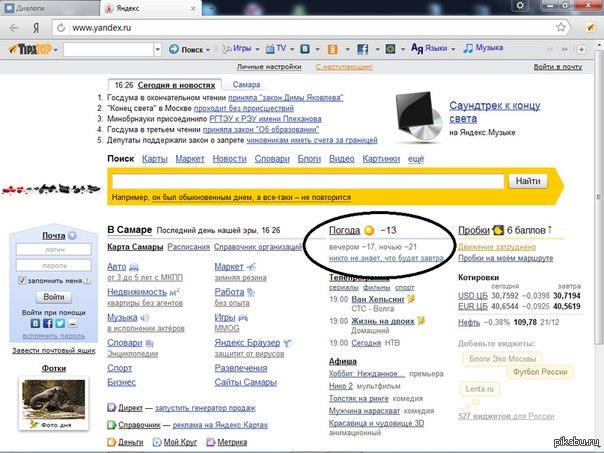Click the round icon next to Почта
This screenshot has height=453, width=604.
click(72, 235)
